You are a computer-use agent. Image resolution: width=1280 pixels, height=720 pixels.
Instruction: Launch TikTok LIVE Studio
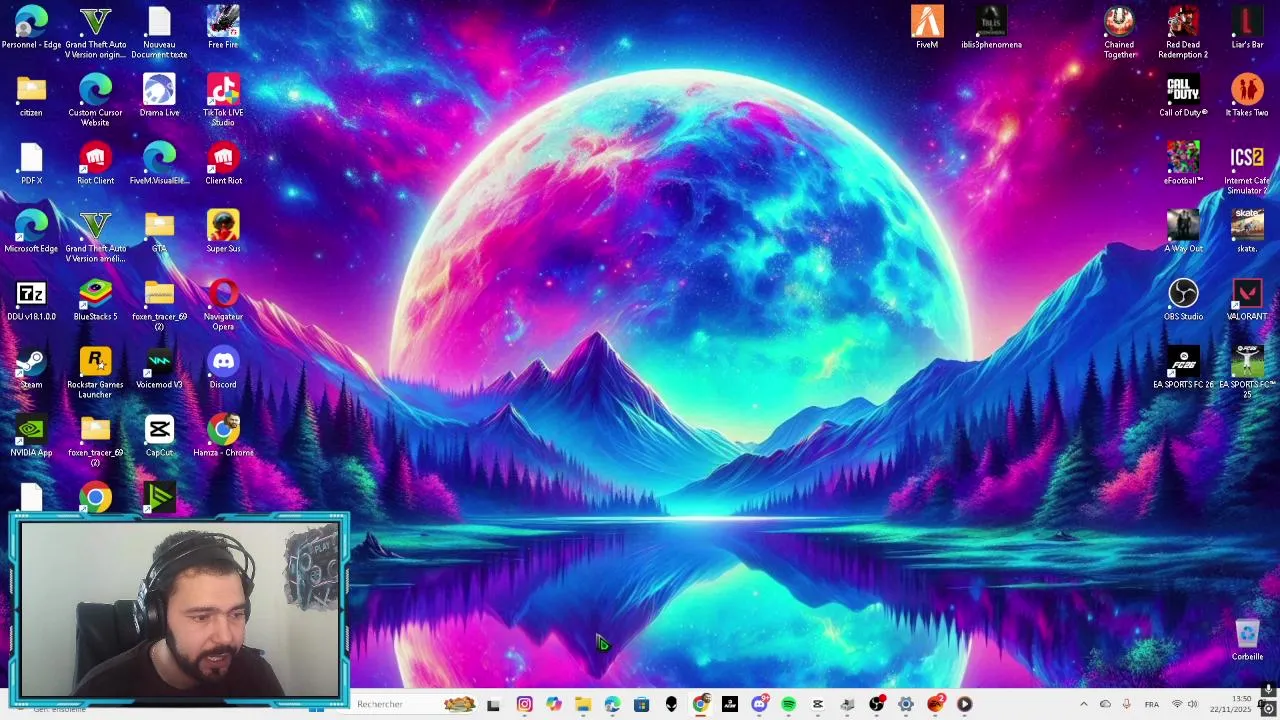(223, 100)
